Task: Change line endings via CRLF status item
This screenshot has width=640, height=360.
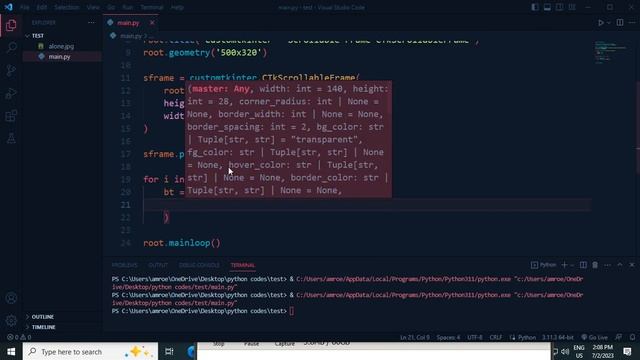Action: (496, 337)
